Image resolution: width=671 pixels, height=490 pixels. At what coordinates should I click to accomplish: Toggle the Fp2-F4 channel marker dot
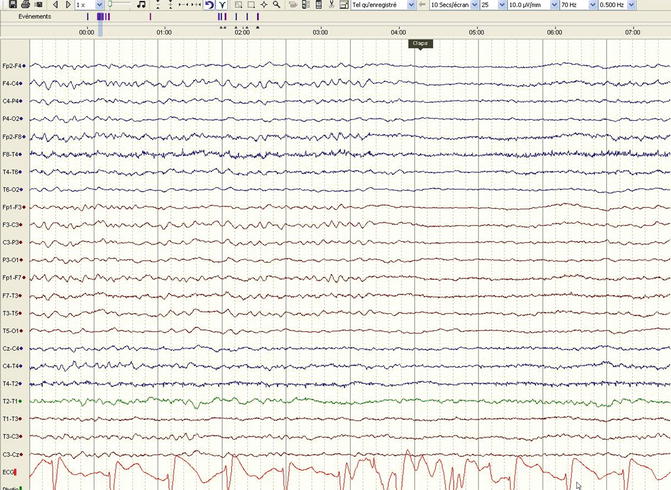pyautogui.click(x=26, y=66)
